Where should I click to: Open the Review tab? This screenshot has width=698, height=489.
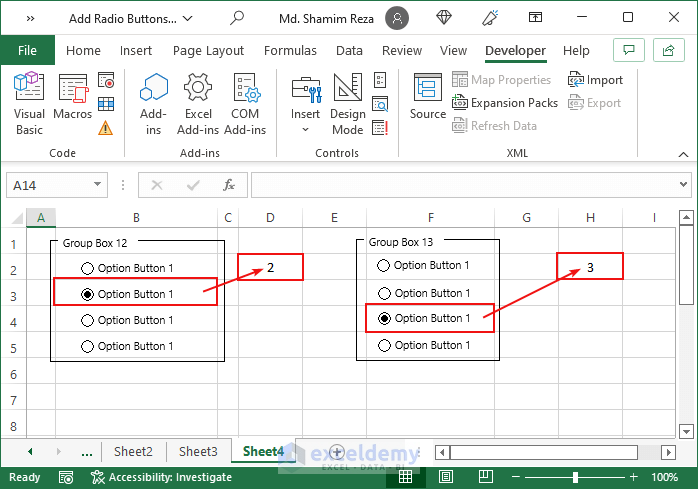402,50
